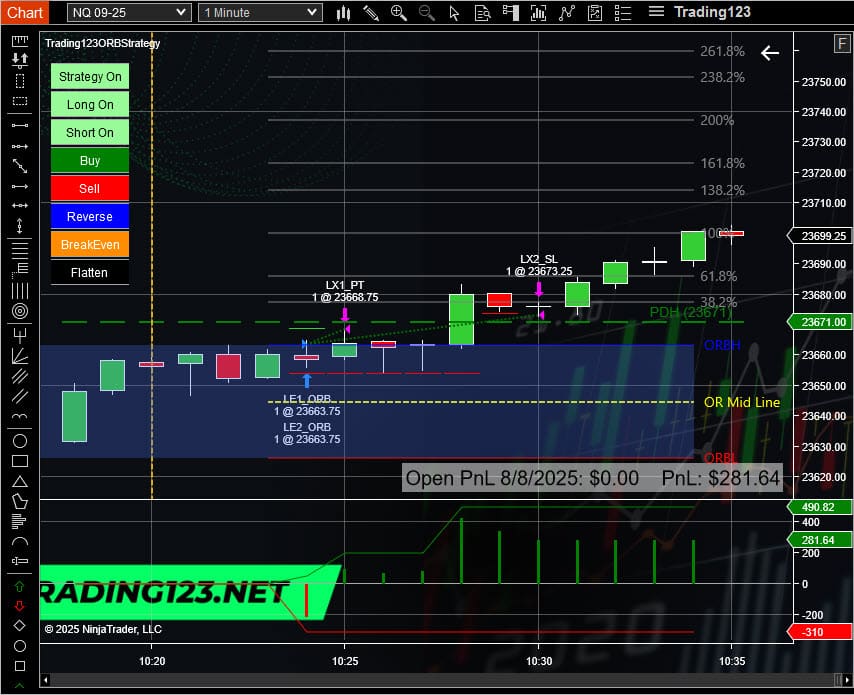Screen dimensions: 854x695
Task: Select the Polygon drawing tool
Action: tap(20, 501)
